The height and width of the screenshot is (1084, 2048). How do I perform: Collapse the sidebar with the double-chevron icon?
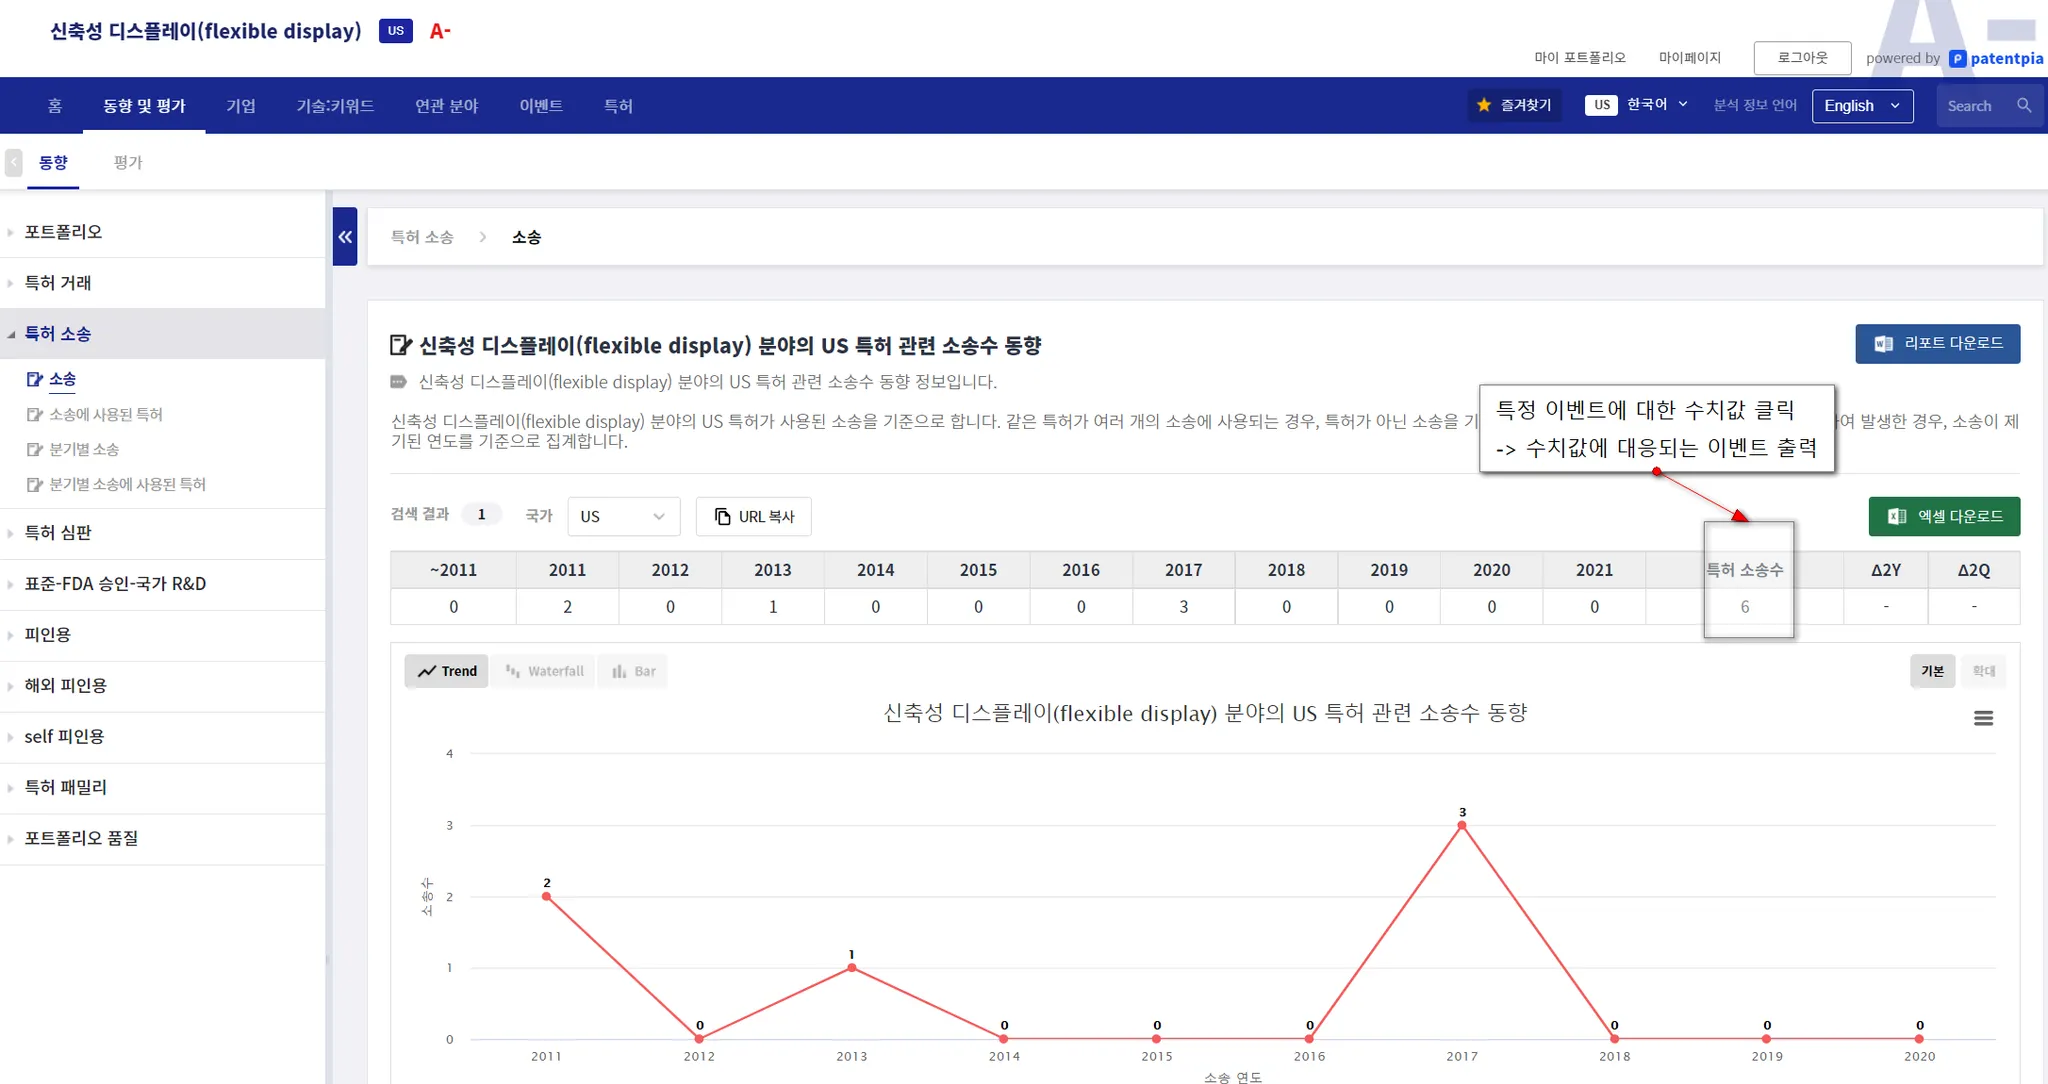[345, 237]
